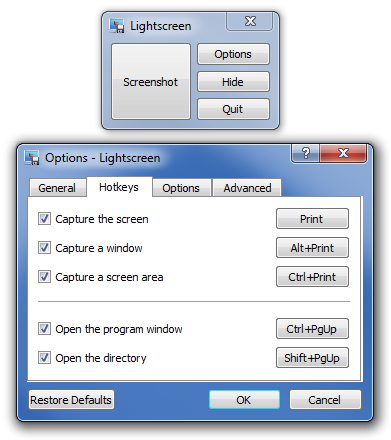Toggle Open the program window checkbox
This screenshot has height=440, width=391.
(x=44, y=329)
